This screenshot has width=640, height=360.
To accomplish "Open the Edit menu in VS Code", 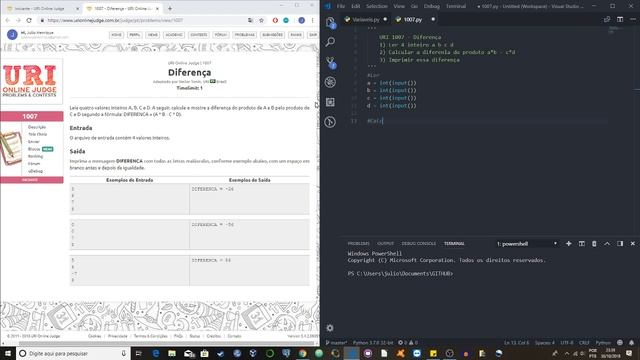I will point(356,6).
